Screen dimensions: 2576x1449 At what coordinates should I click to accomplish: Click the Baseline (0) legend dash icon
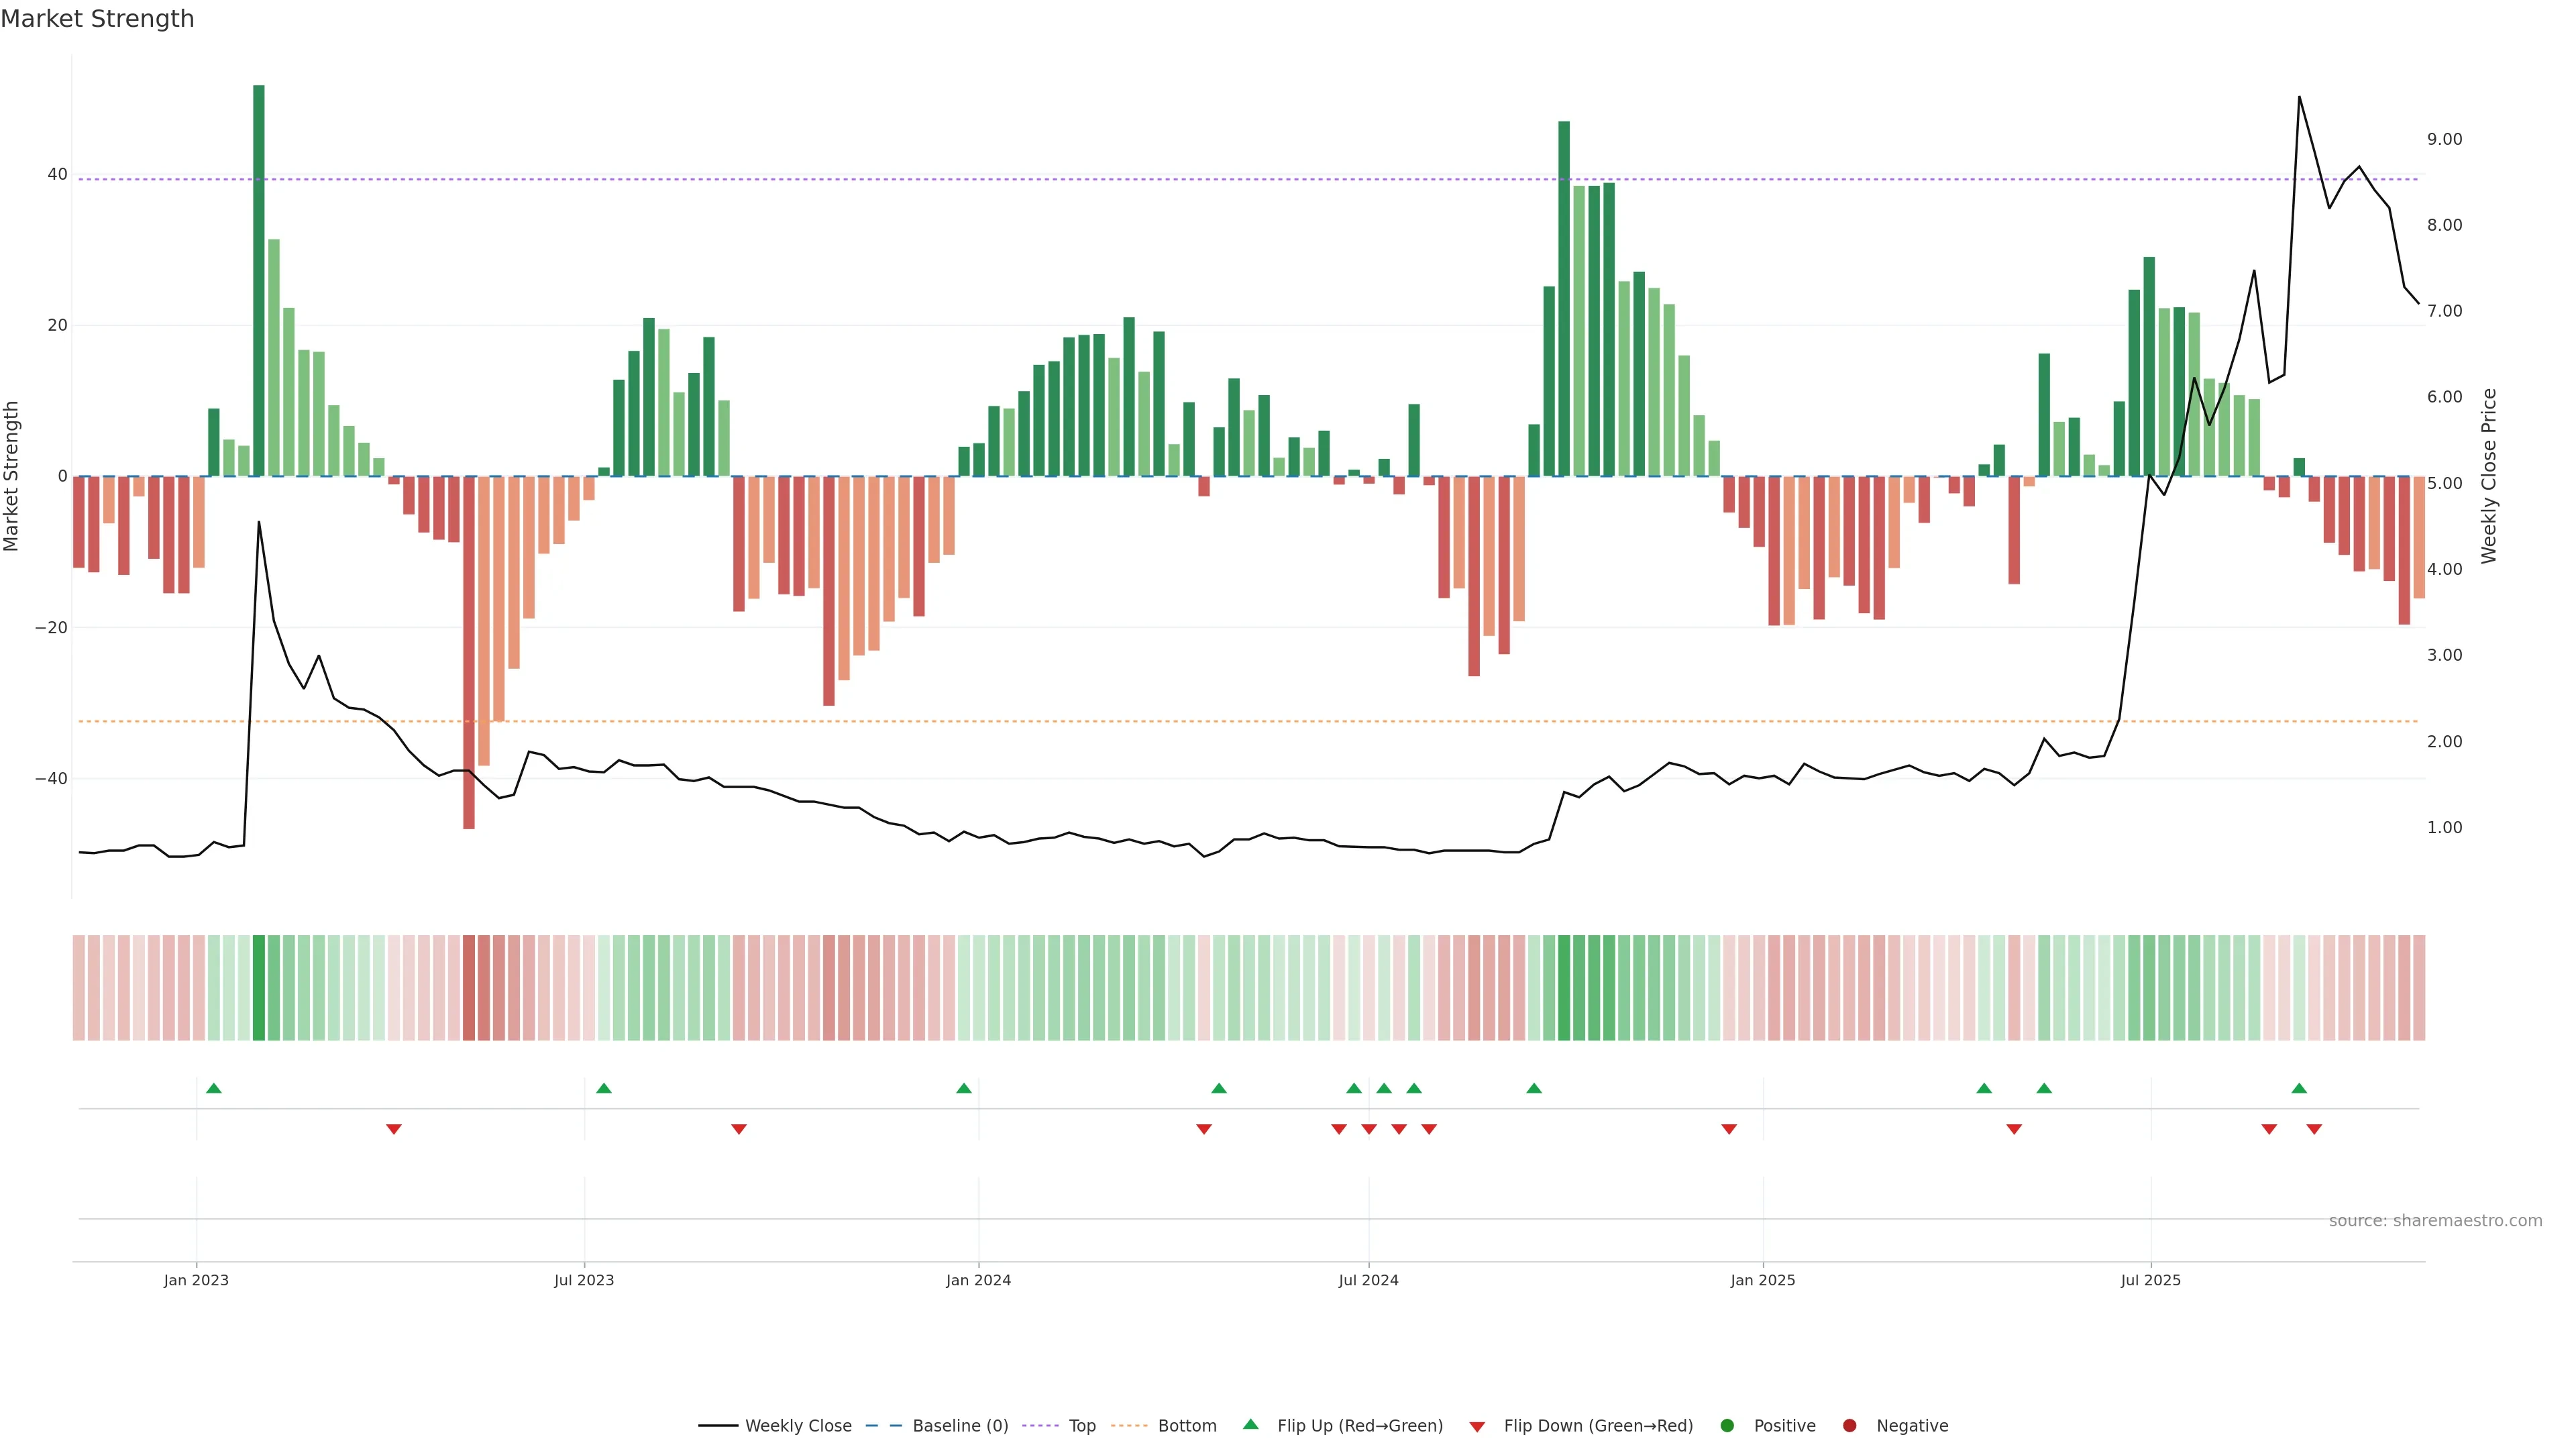point(883,1426)
